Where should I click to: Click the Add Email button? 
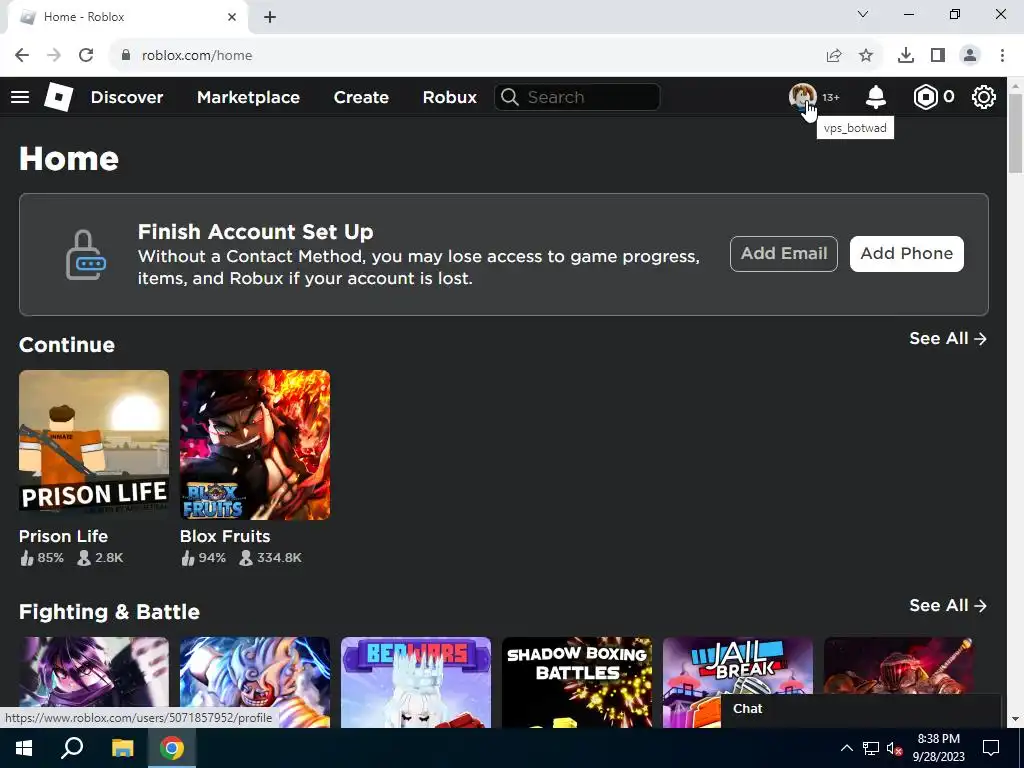click(x=784, y=253)
